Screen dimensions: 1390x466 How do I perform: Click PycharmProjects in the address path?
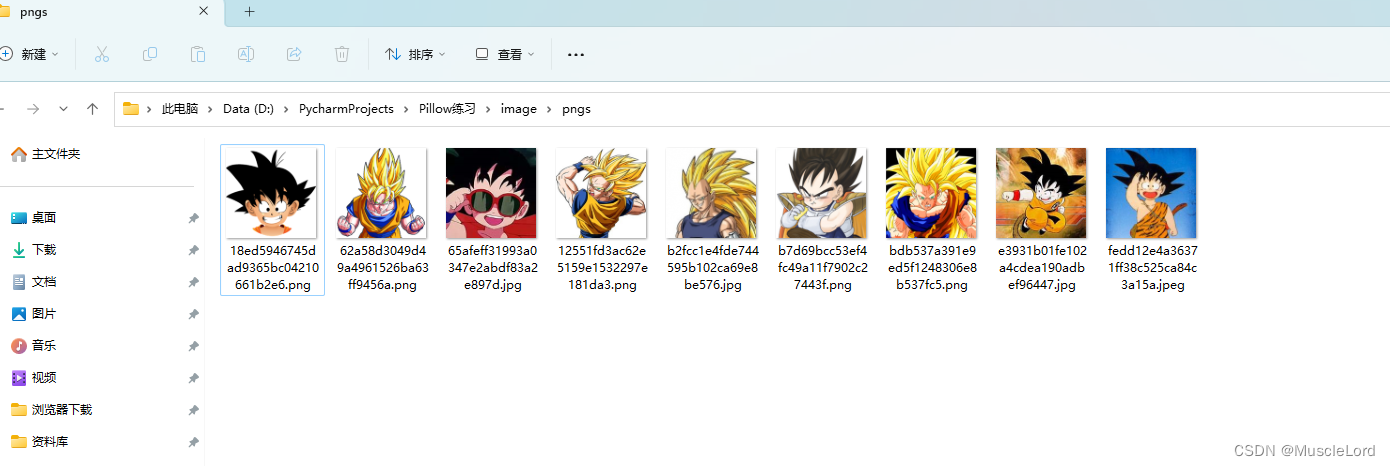coord(346,109)
